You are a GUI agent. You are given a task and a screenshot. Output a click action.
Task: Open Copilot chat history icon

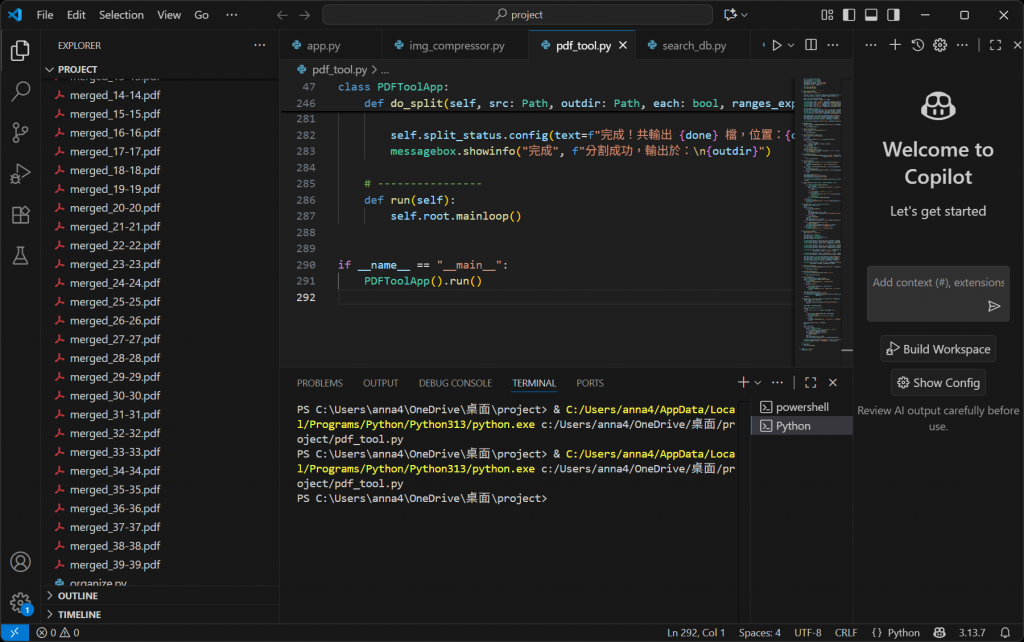917,45
